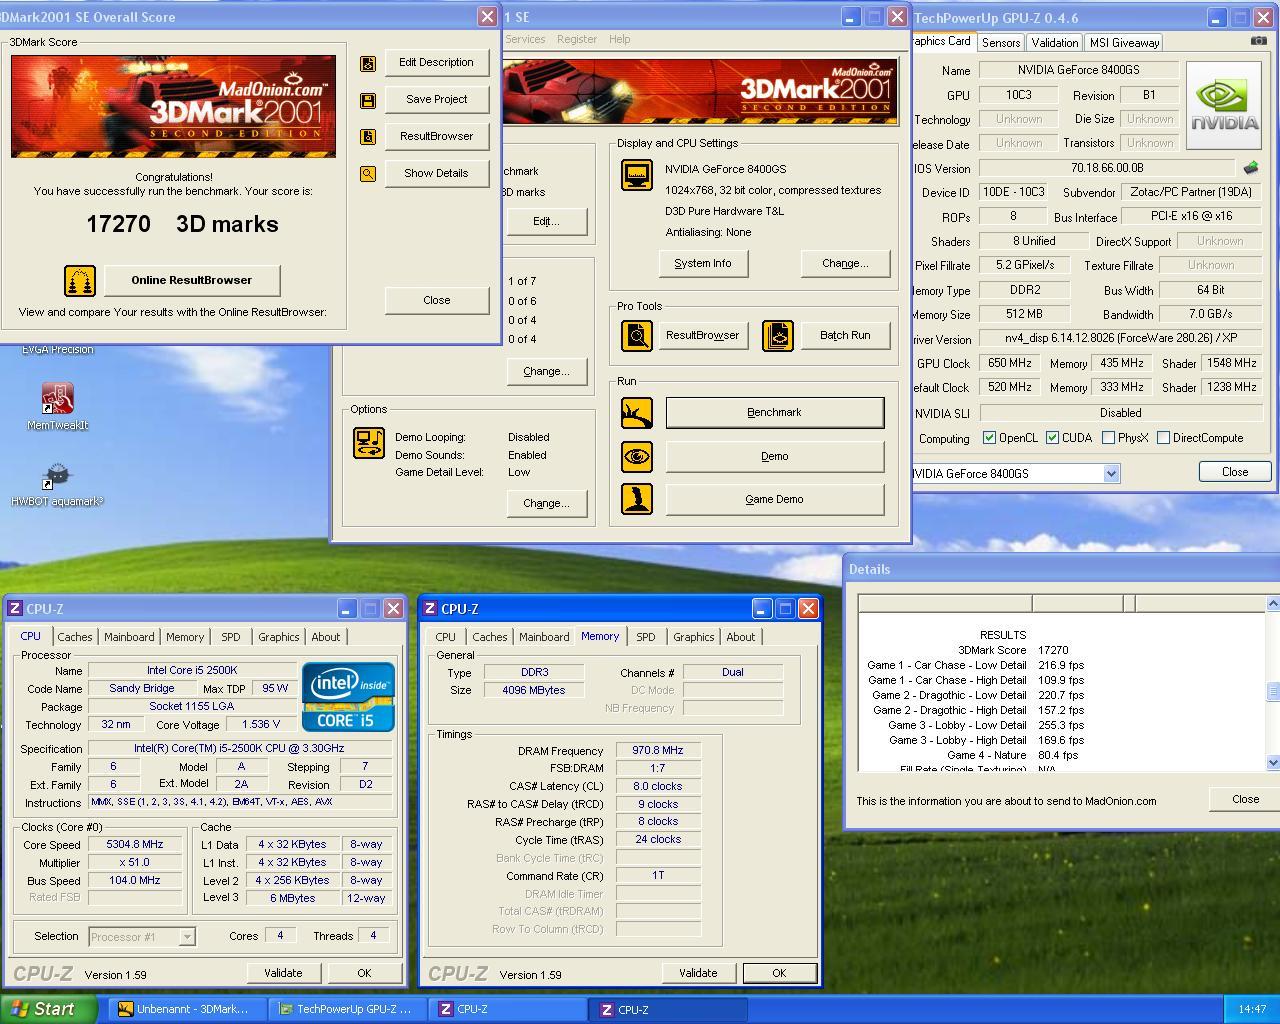Click the Options computer icon in 3DMark
Viewport: 1280px width, 1024px height.
pyautogui.click(x=369, y=443)
